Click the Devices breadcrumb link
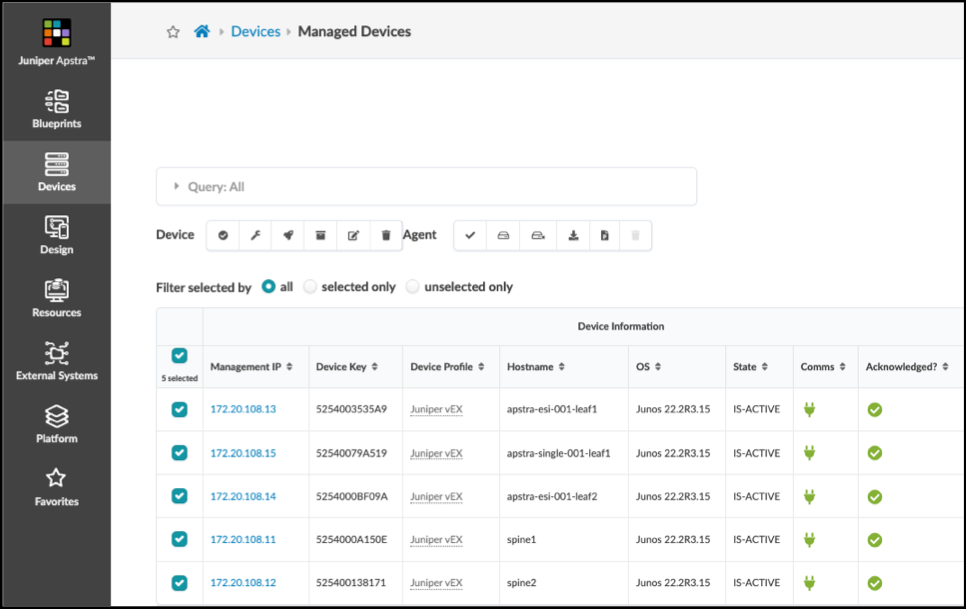 (255, 31)
